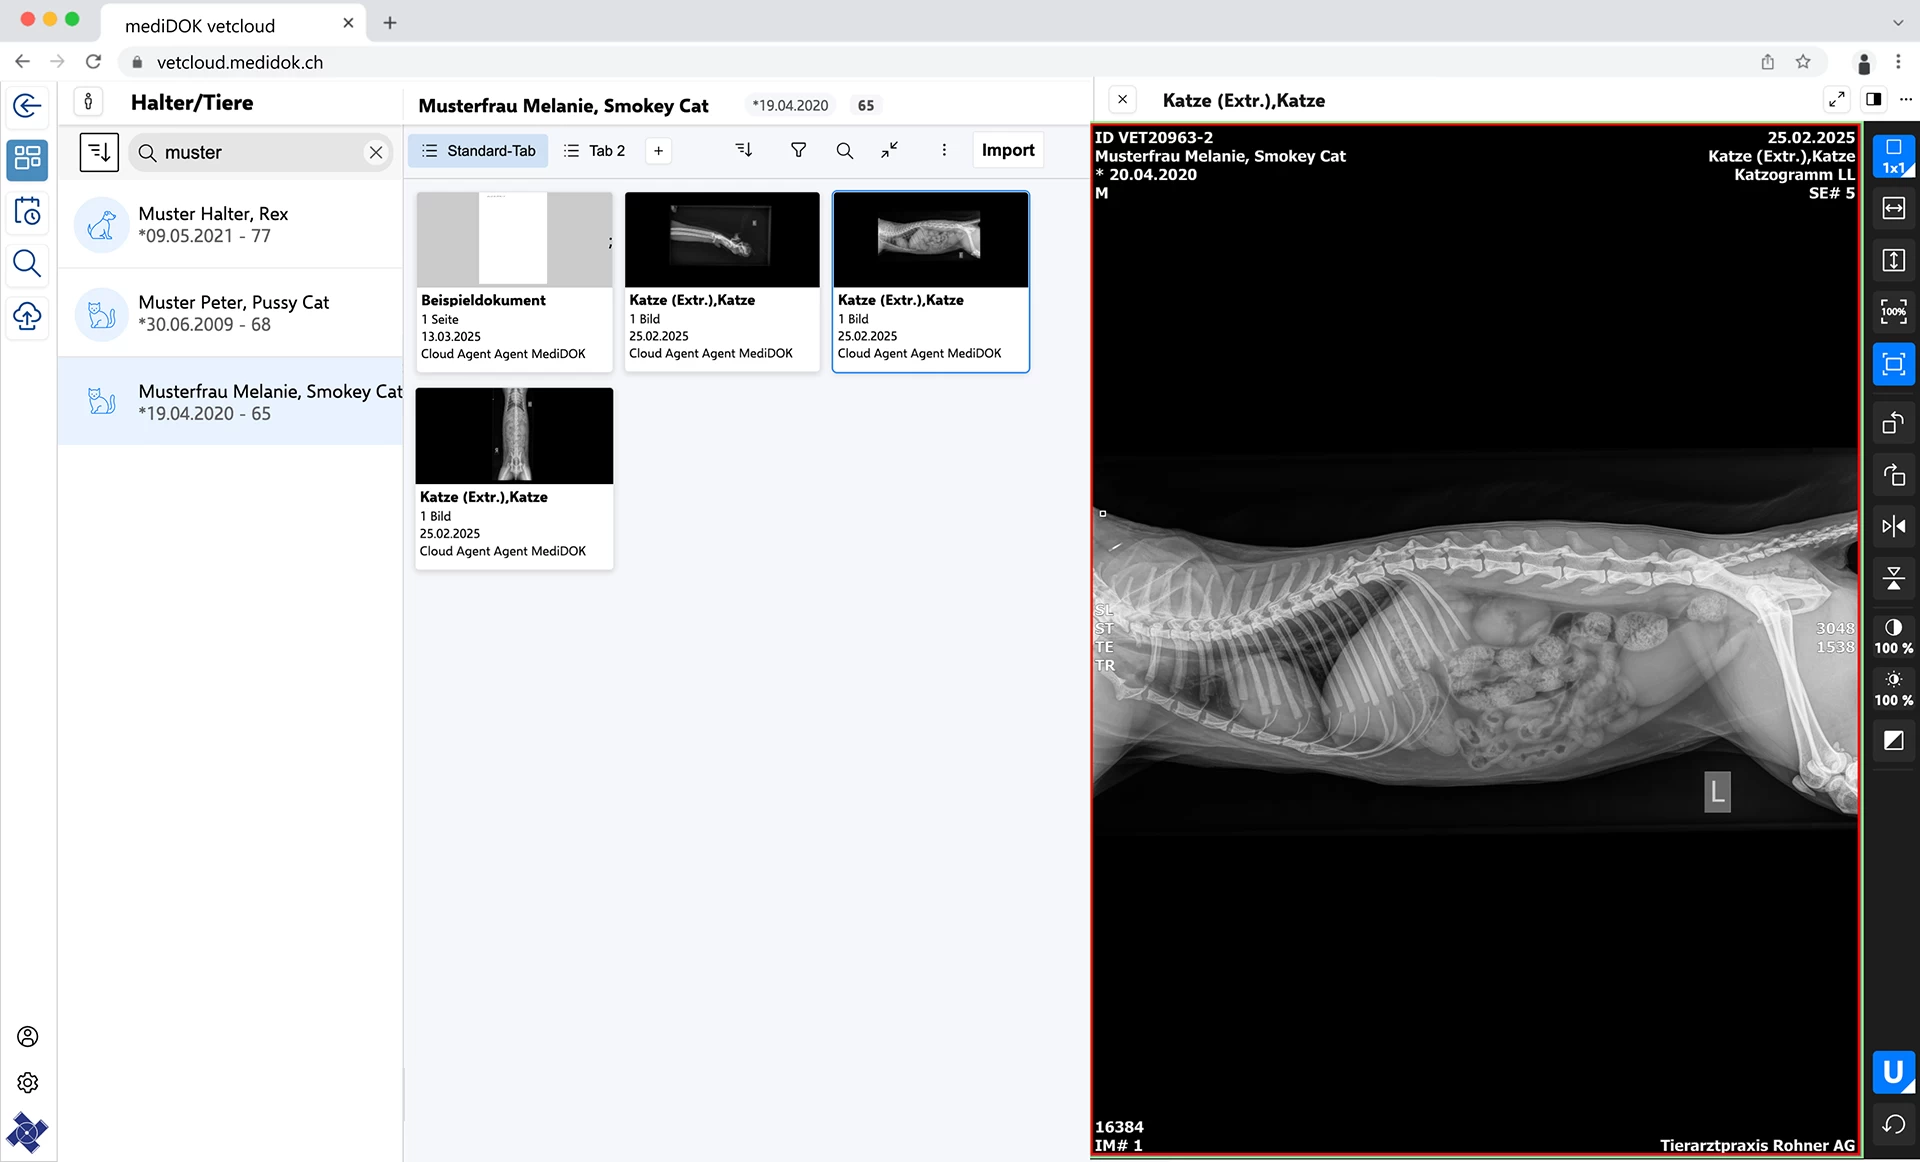Open the Beispieldokument thumbnail
The width and height of the screenshot is (1920, 1162).
click(514, 281)
